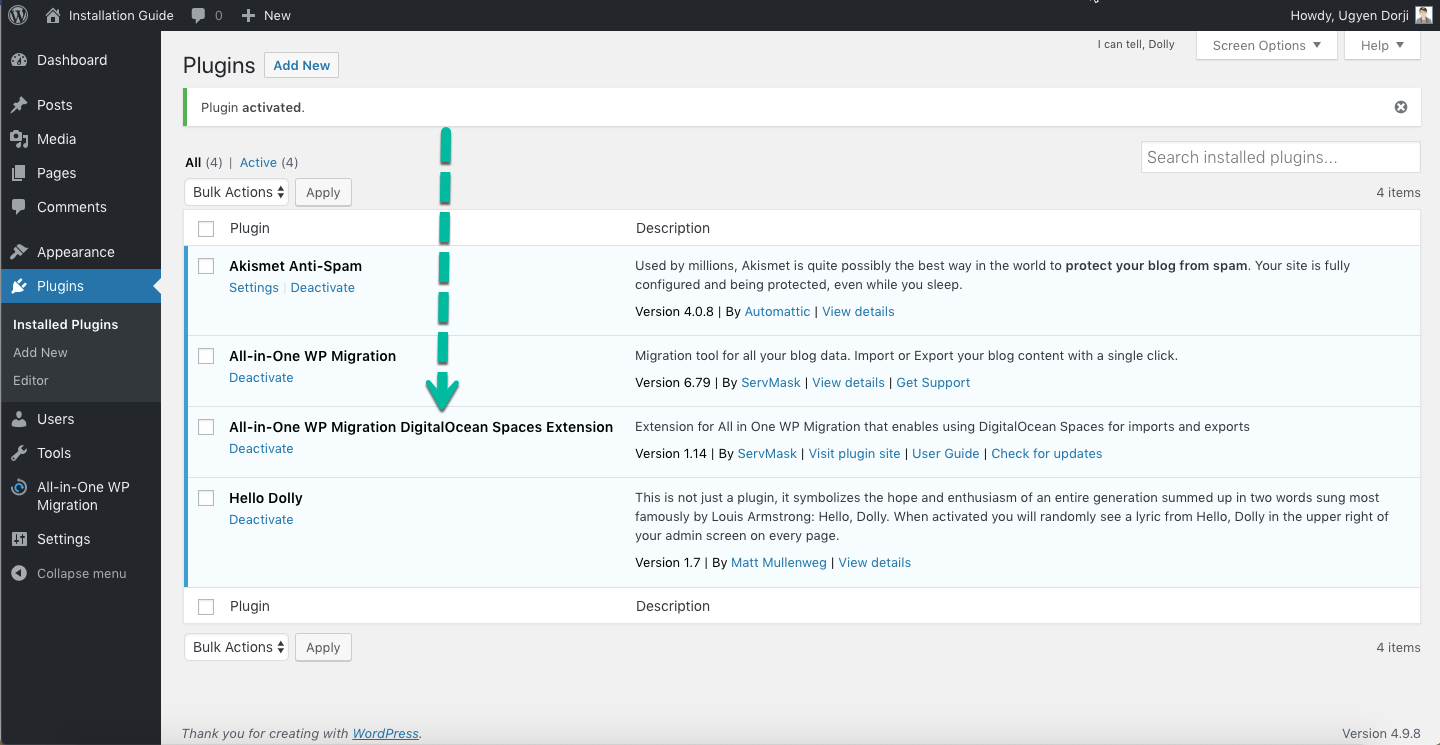Toggle the select-all checkbox in table header
The height and width of the screenshot is (745, 1440).
206,229
